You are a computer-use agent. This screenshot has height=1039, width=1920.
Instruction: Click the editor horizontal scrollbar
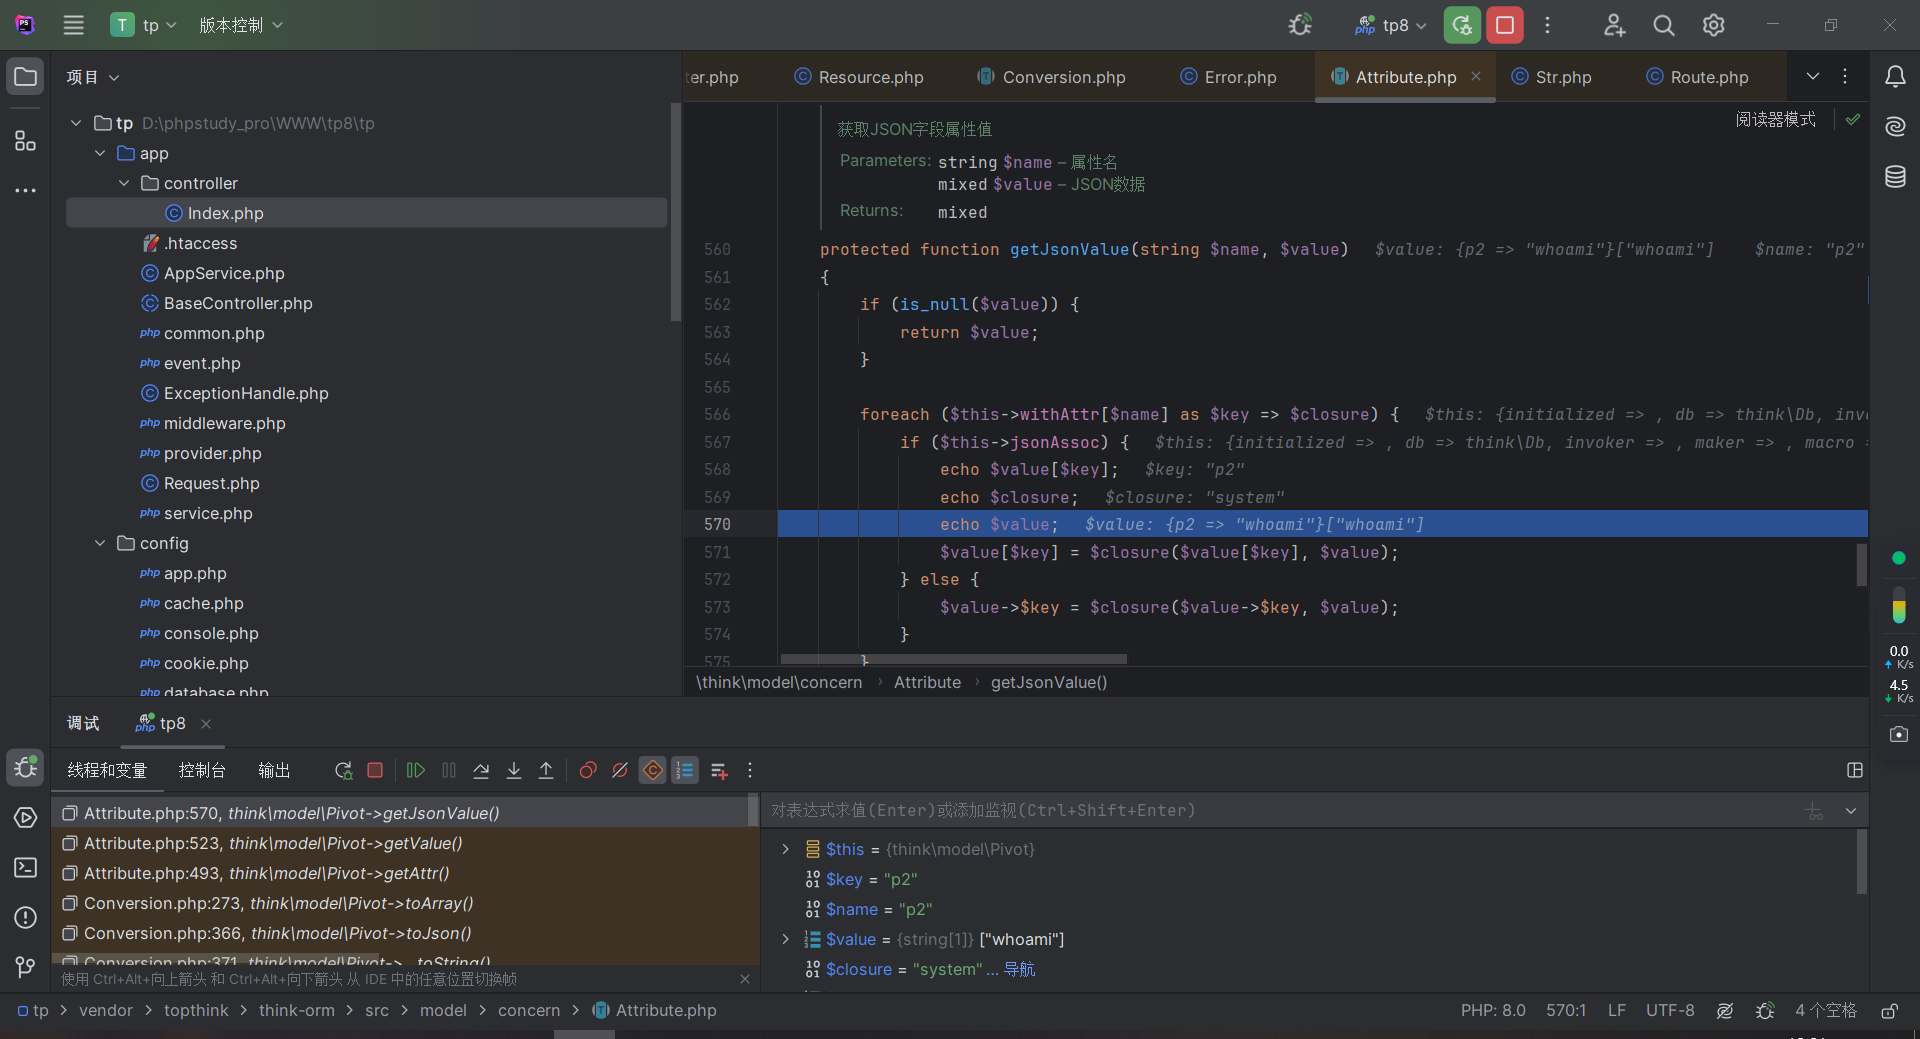coord(953,659)
